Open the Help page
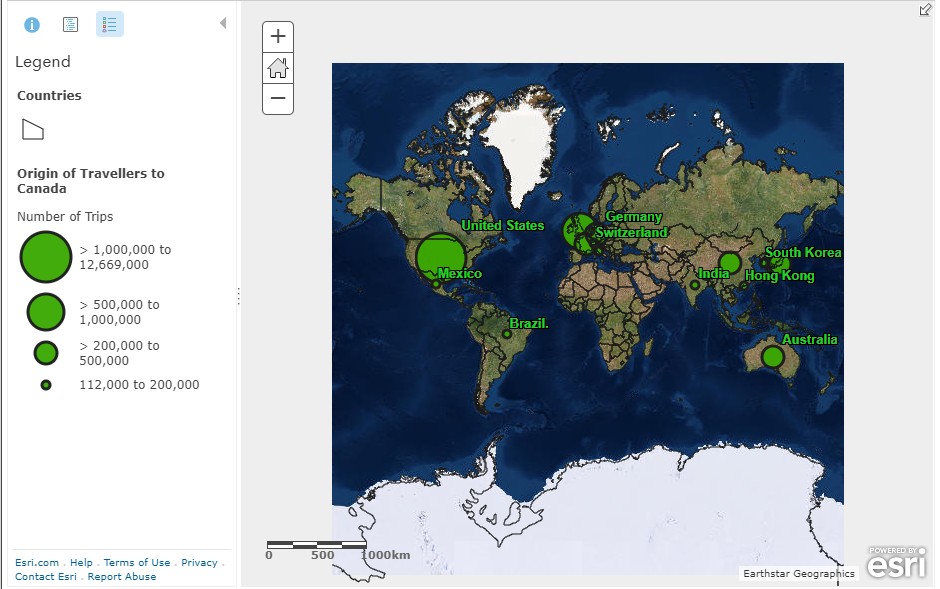Screen dimensions: 940x589 [x=81, y=562]
